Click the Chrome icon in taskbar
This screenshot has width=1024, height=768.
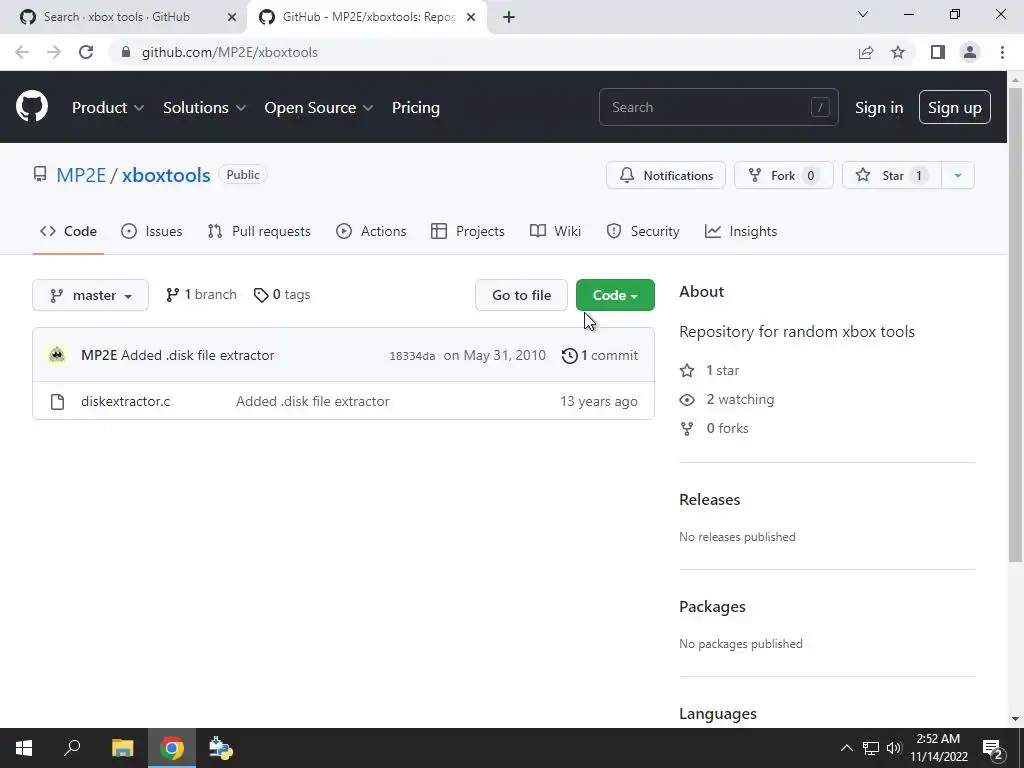(x=172, y=748)
